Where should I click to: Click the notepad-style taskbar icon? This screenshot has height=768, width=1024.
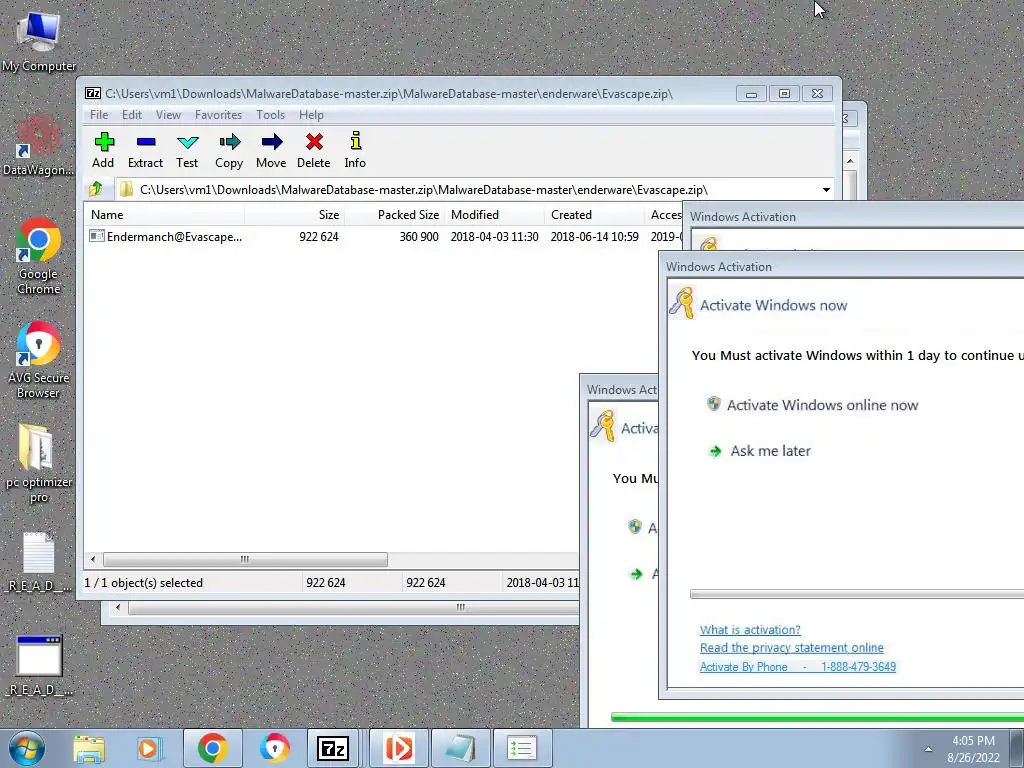coord(460,748)
